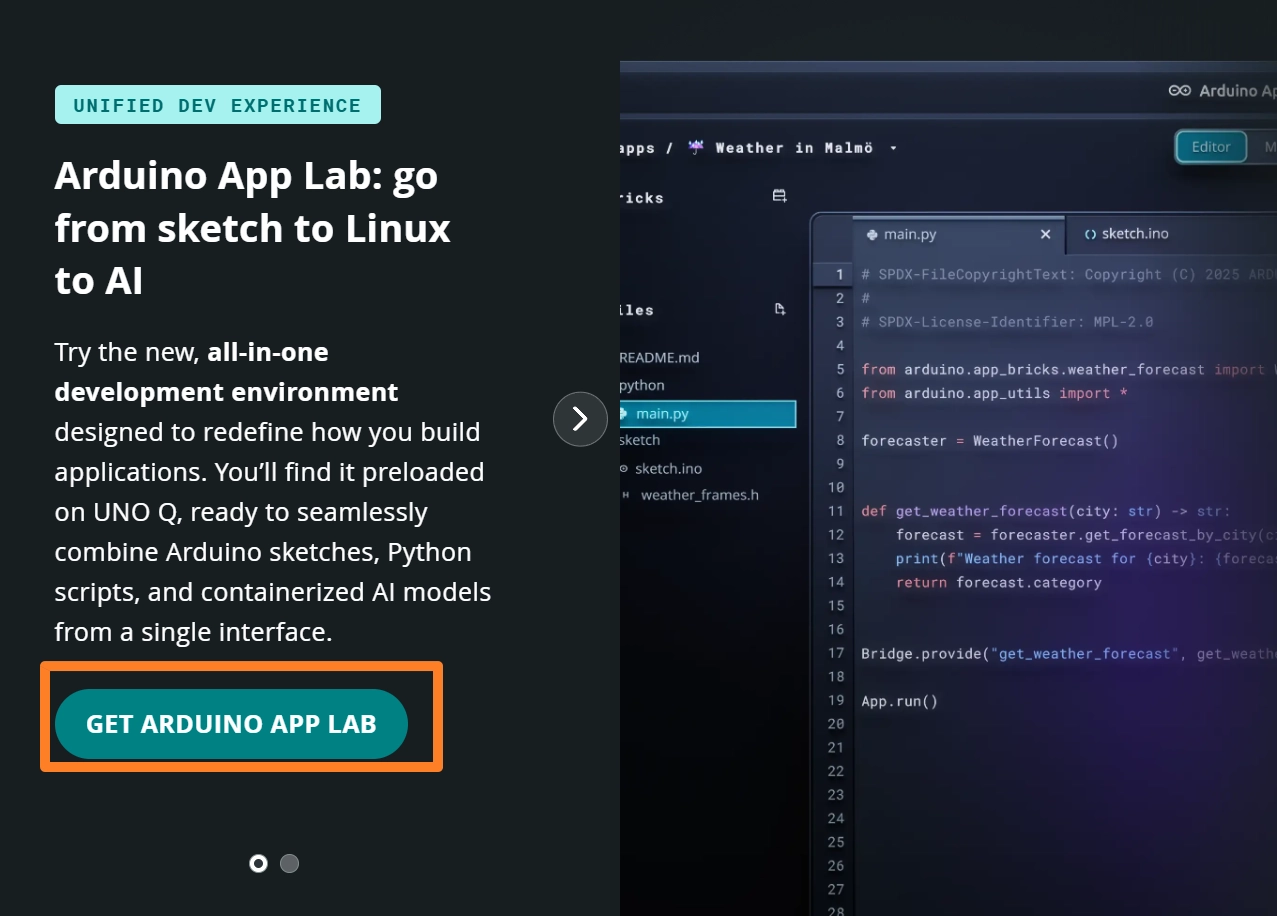Click the bold 'all-in-one development environment' text
This screenshot has width=1277, height=916.
tap(226, 372)
